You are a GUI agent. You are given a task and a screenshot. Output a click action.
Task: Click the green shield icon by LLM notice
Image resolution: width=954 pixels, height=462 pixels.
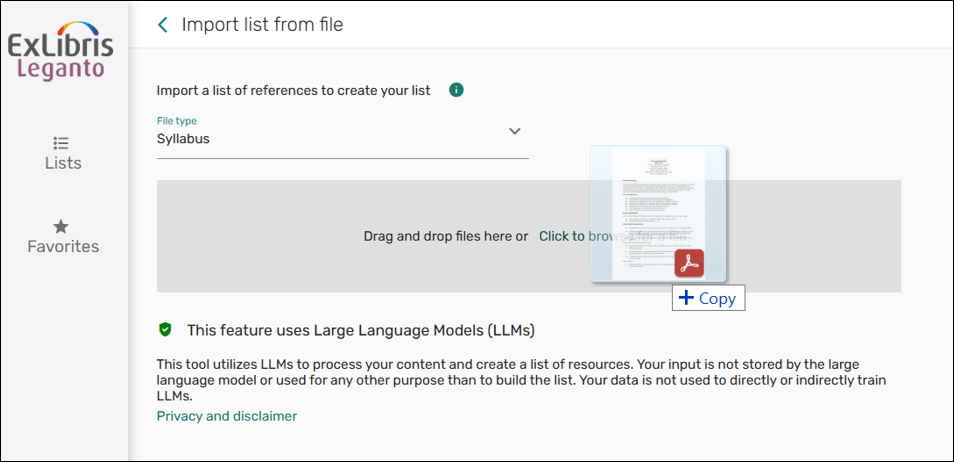[165, 330]
